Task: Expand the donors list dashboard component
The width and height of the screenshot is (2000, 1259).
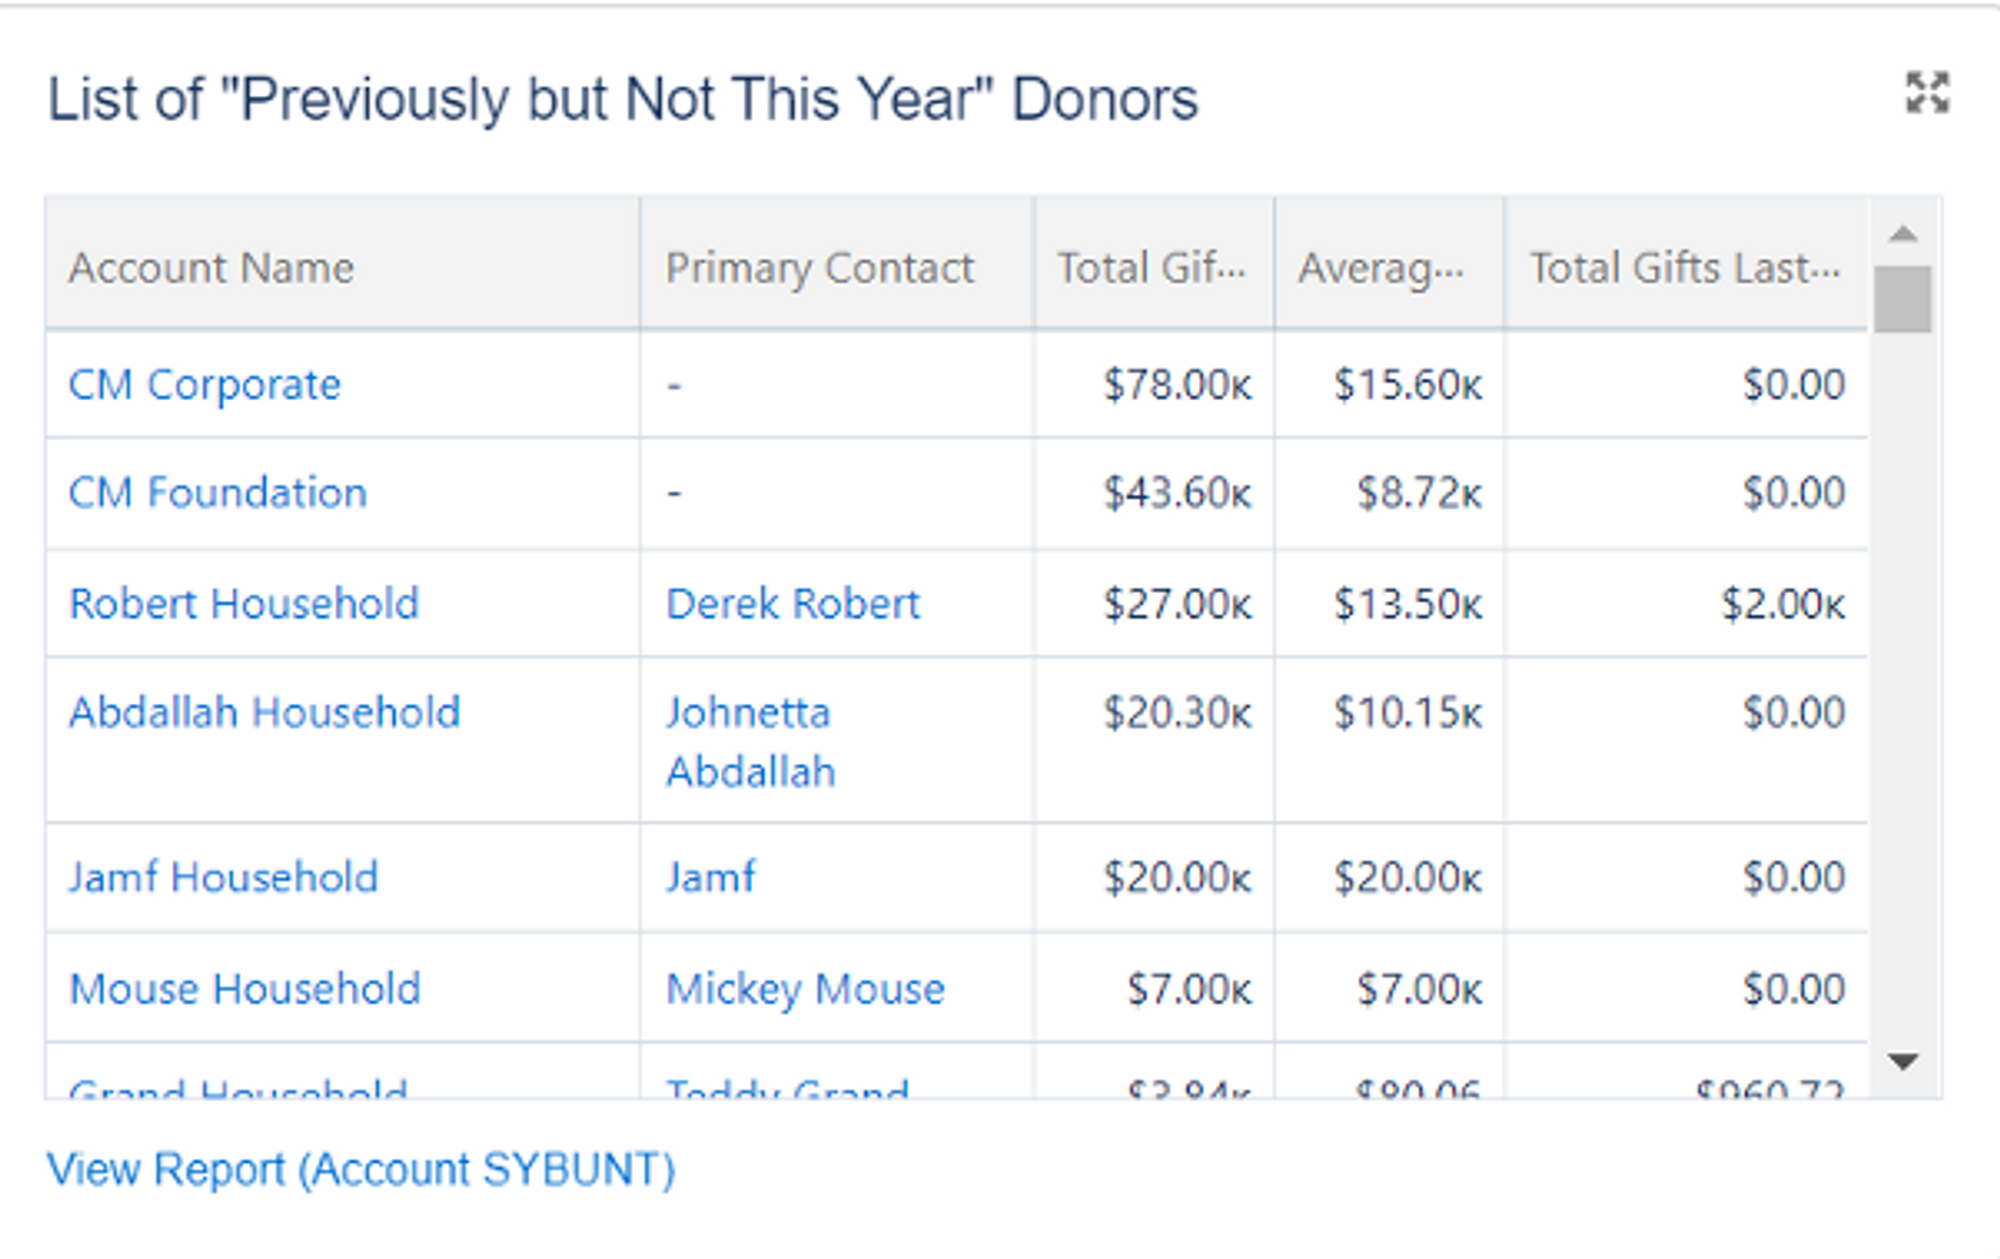Action: click(x=1926, y=93)
